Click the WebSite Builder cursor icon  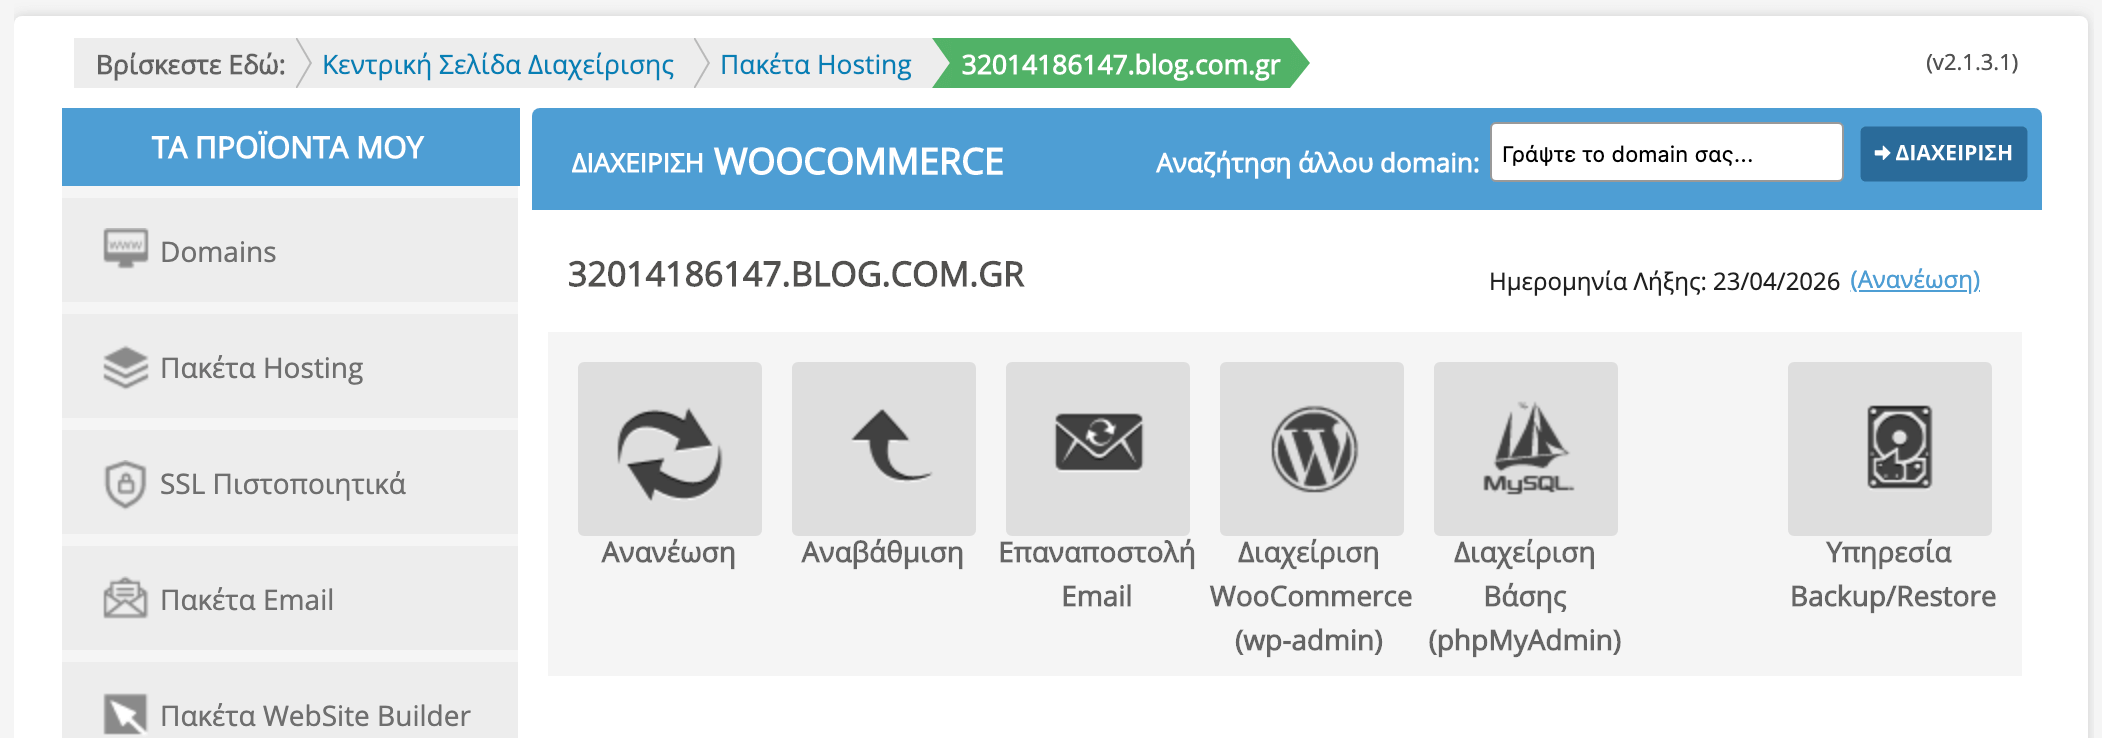125,715
